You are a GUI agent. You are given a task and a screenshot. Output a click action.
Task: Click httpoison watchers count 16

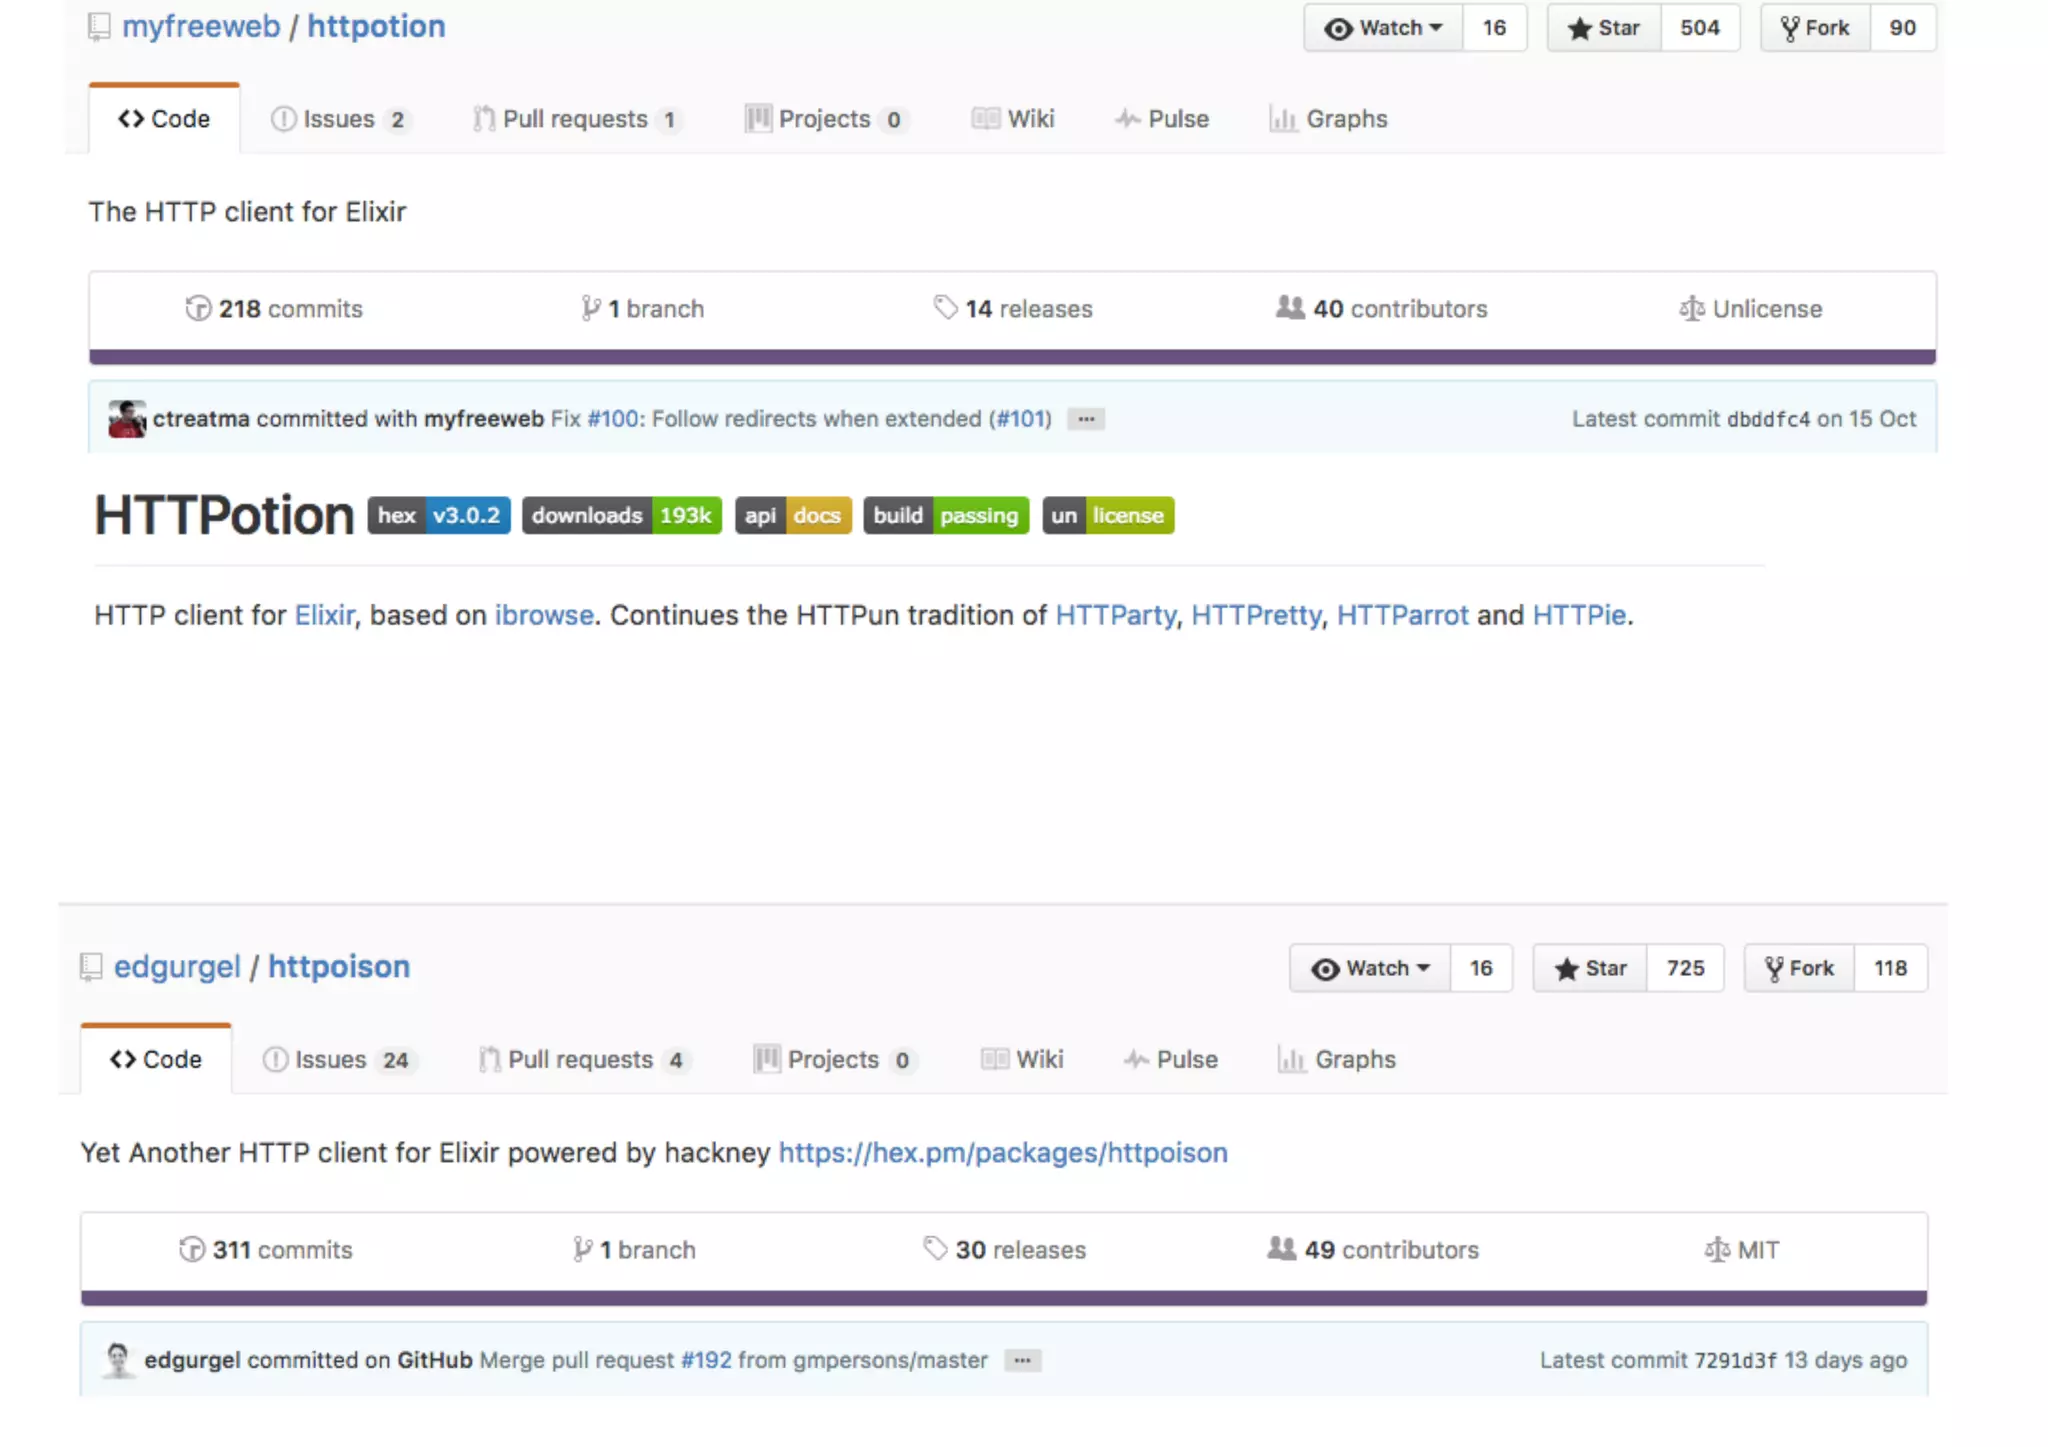coord(1481,968)
